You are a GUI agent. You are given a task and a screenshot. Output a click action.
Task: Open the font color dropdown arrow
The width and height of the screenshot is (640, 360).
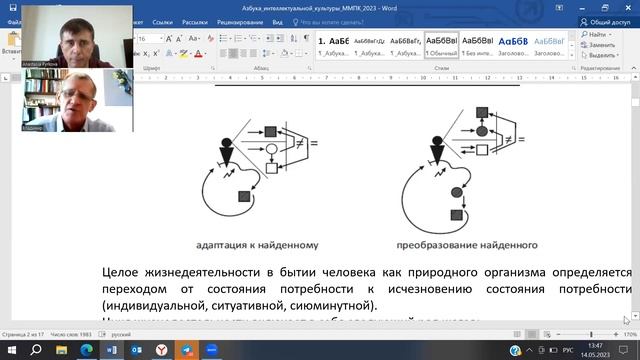(205, 53)
